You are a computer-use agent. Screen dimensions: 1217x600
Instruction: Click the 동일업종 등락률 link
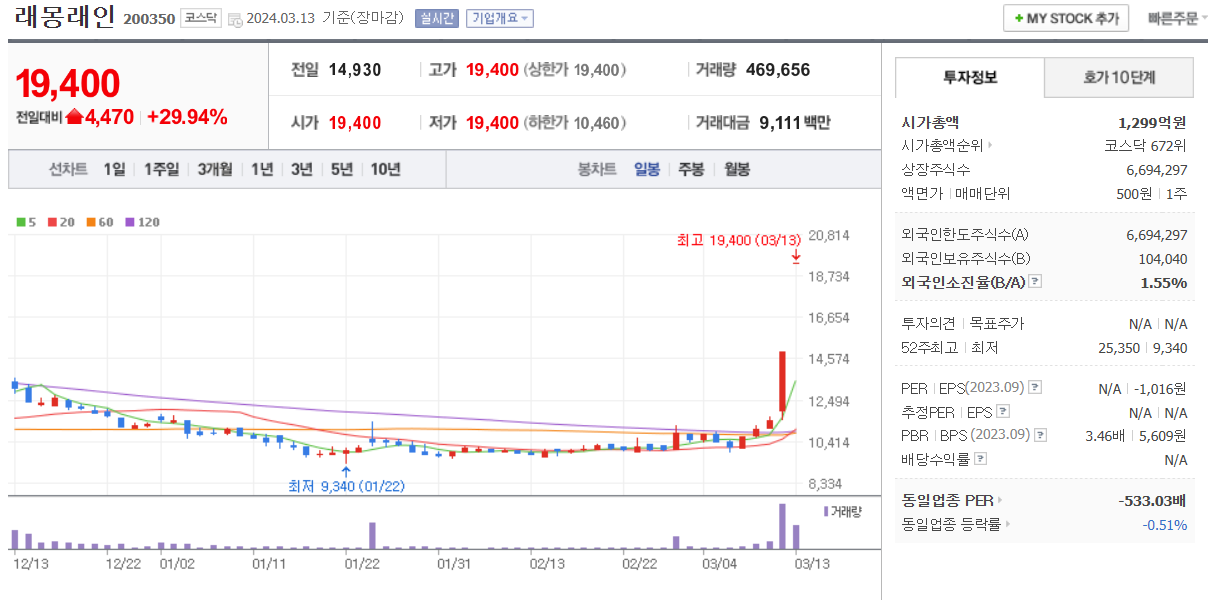[x=951, y=524]
